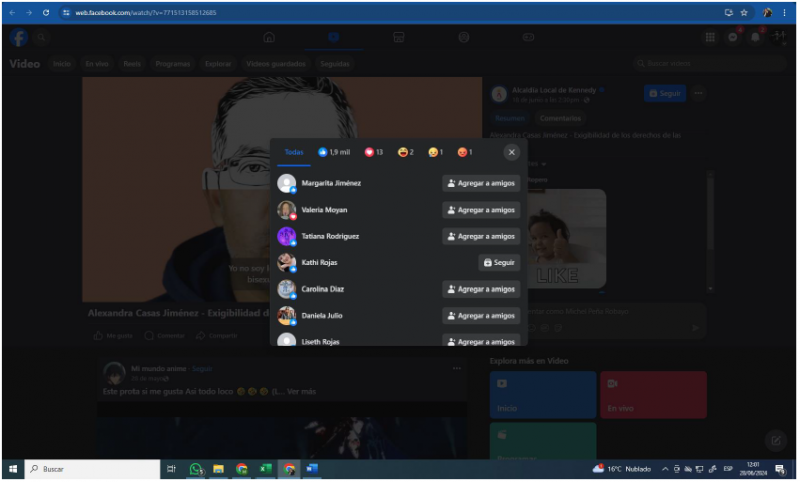Viewport: 800px width, 482px height.
Task: Open the Facebook search icon
Action: pyautogui.click(x=41, y=37)
